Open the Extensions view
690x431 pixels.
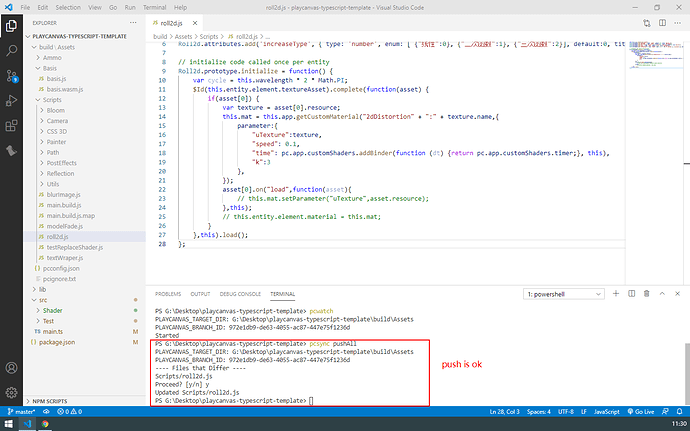(11, 126)
